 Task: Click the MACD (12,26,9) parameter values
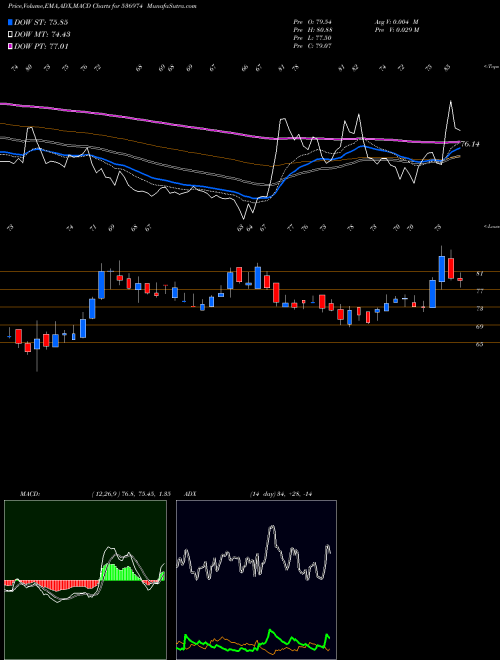click(130, 494)
